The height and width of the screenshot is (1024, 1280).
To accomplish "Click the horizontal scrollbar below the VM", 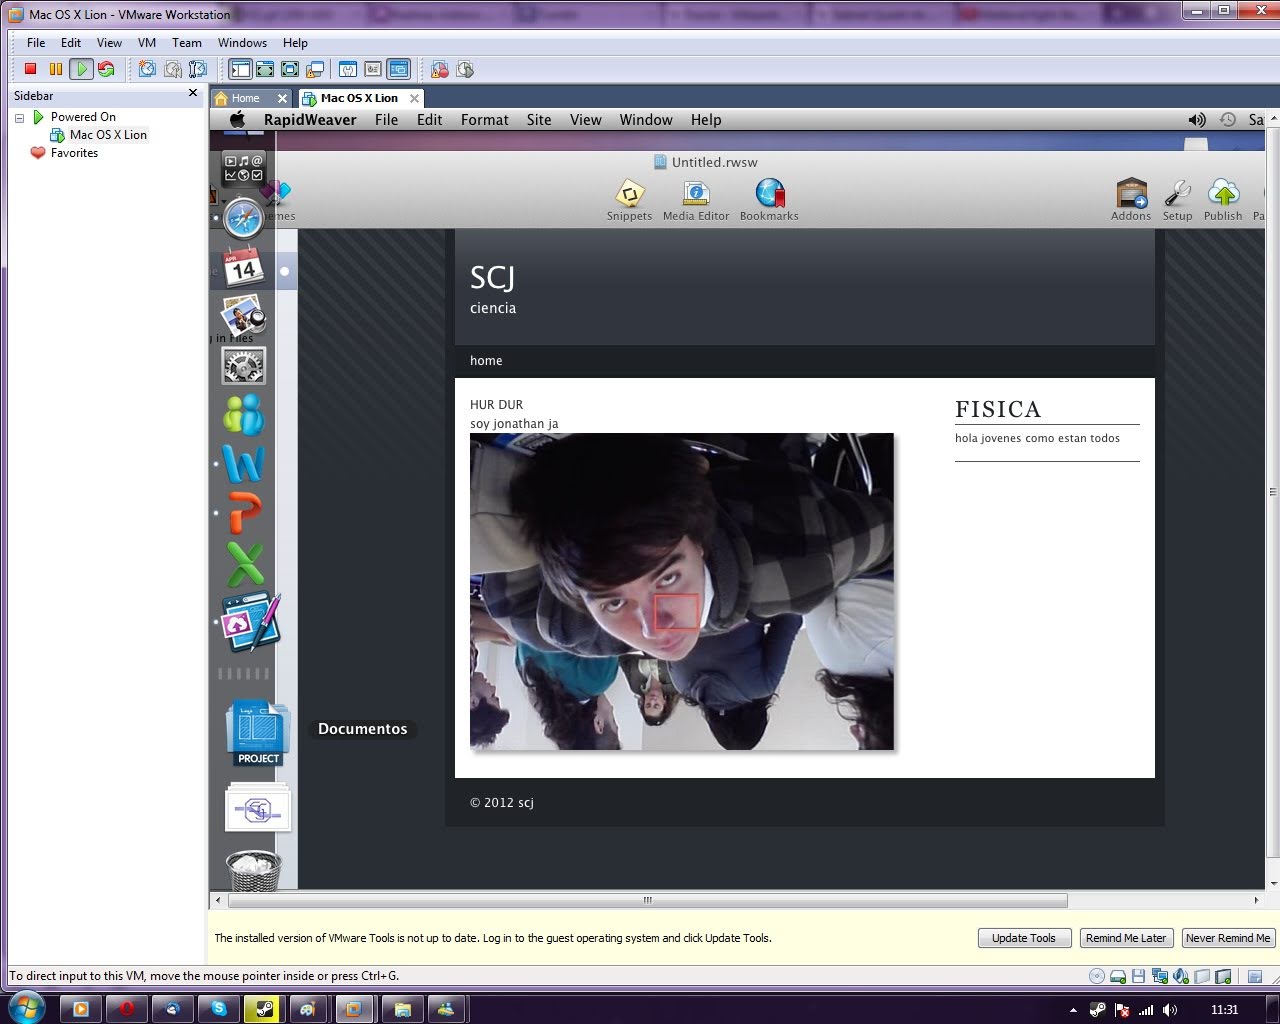I will tap(647, 900).
